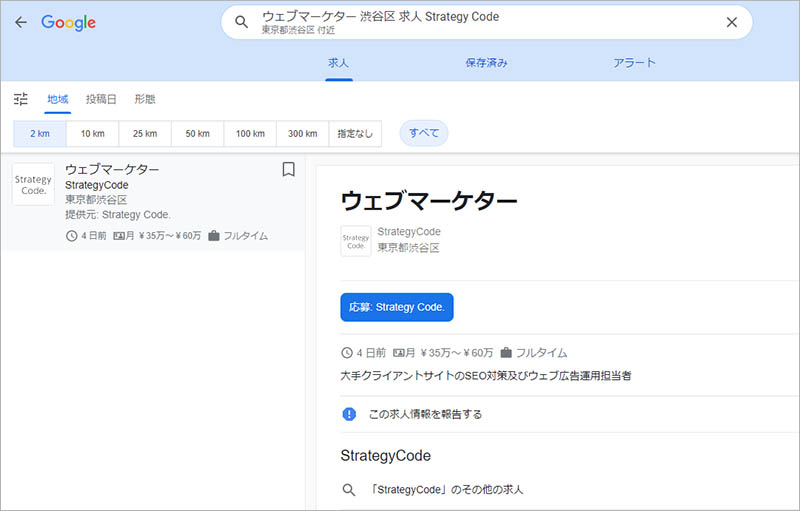This screenshot has width=800, height=511.
Task: Switch to the 保存済み tab
Action: [486, 63]
